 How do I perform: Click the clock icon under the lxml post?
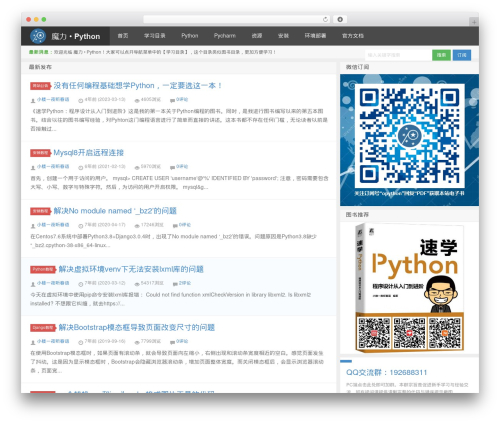coord(81,284)
